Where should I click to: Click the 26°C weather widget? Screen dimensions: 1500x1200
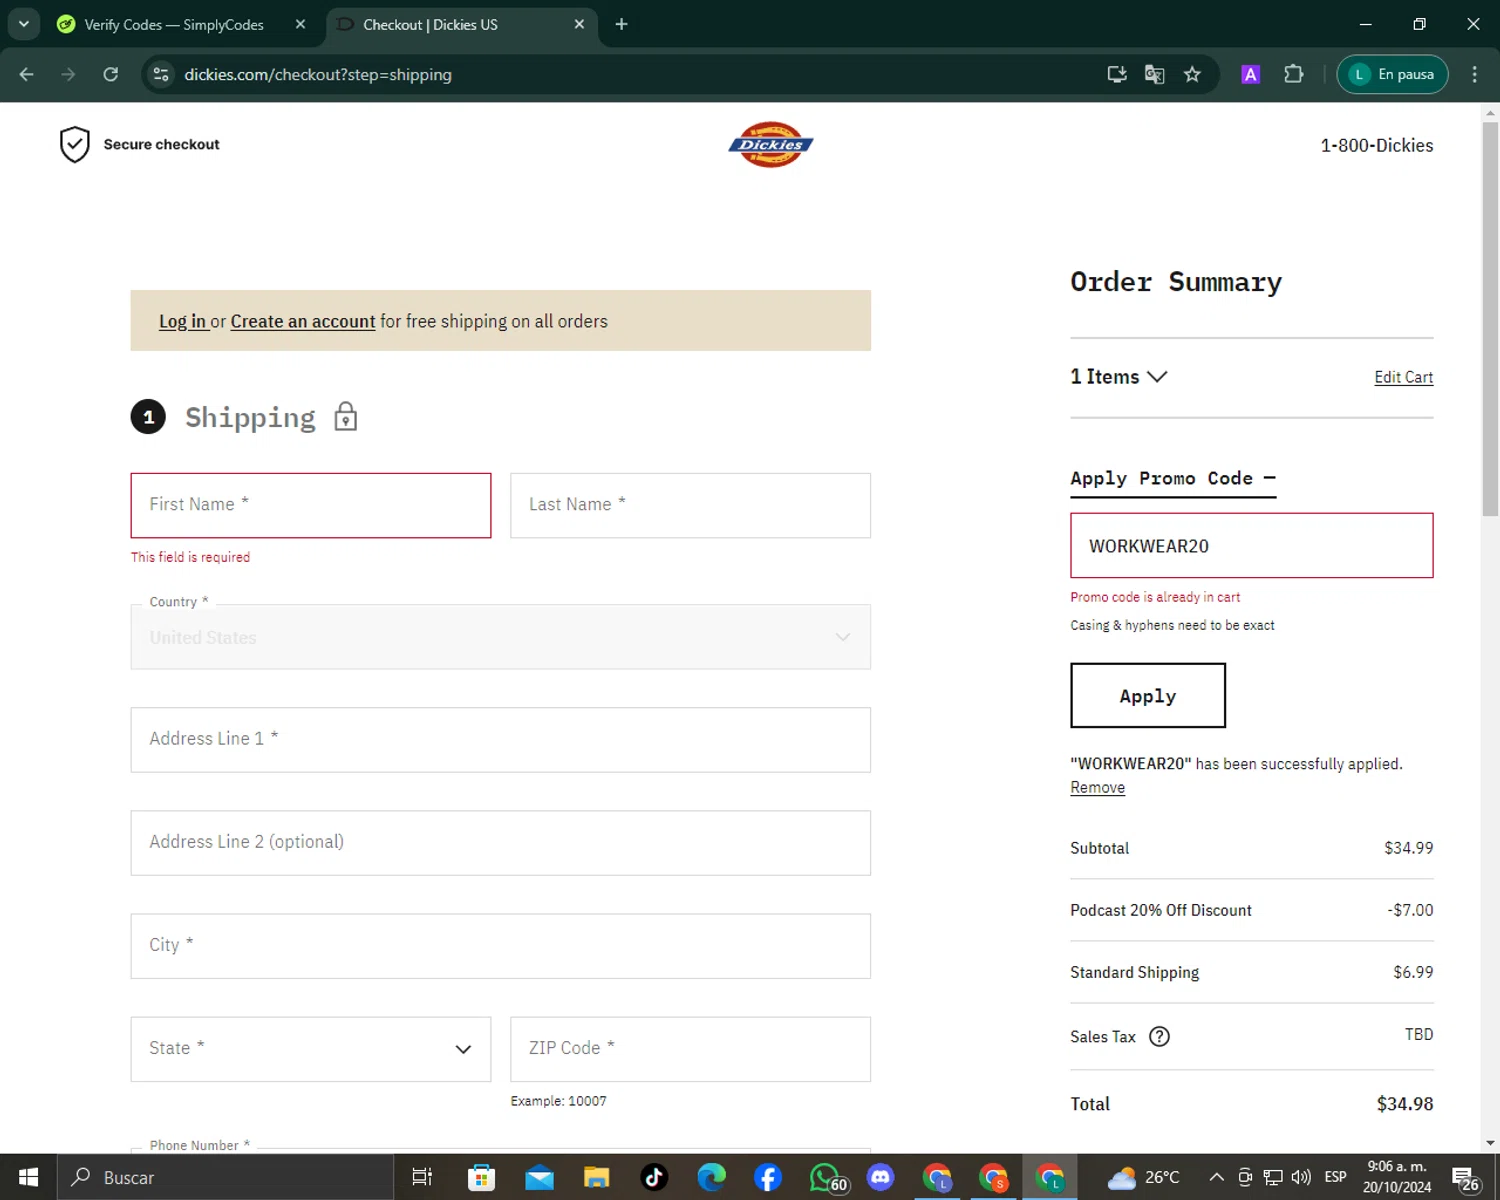pos(1143,1177)
